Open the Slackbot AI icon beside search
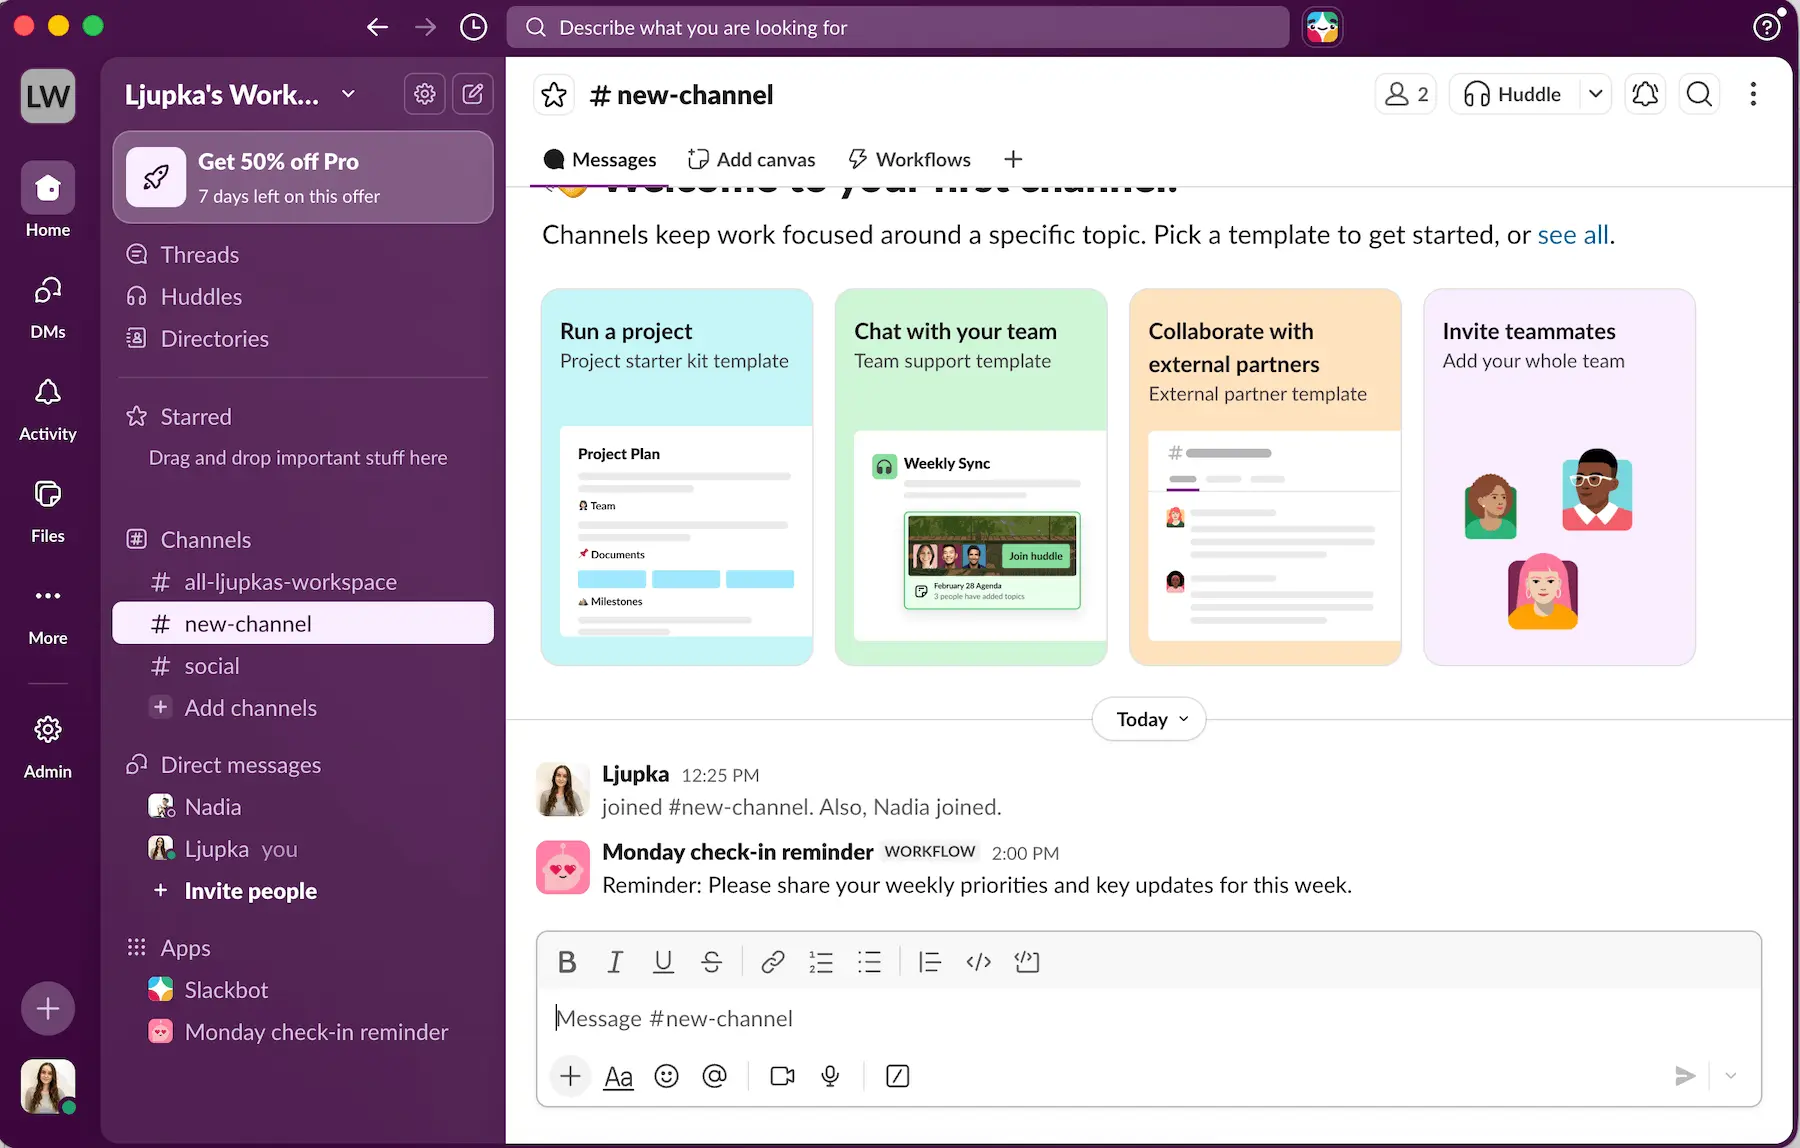Viewport: 1800px width, 1148px height. pos(1322,27)
